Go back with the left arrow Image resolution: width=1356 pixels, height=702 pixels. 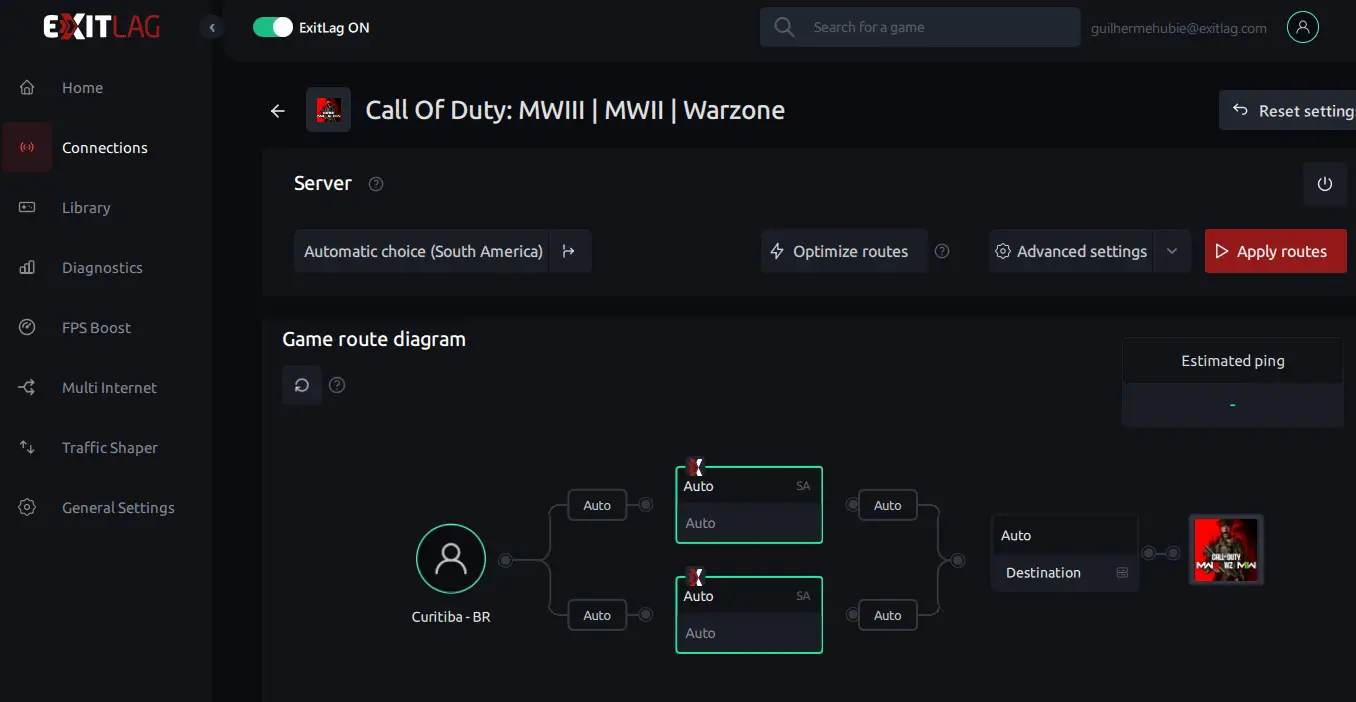click(278, 111)
